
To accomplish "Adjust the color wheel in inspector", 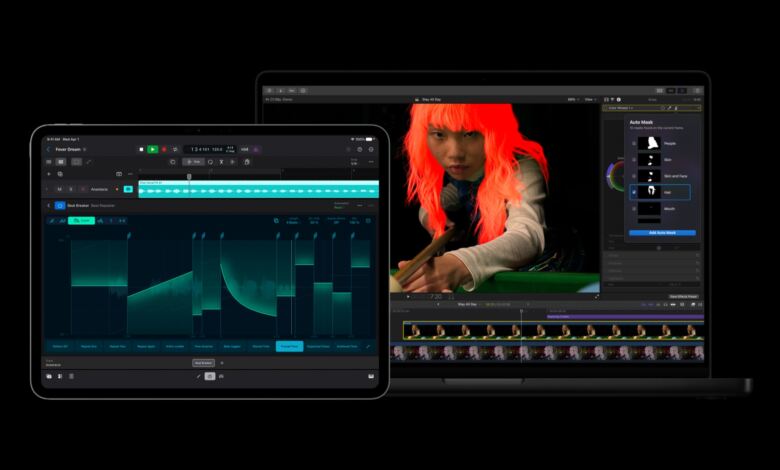I will [x=615, y=176].
